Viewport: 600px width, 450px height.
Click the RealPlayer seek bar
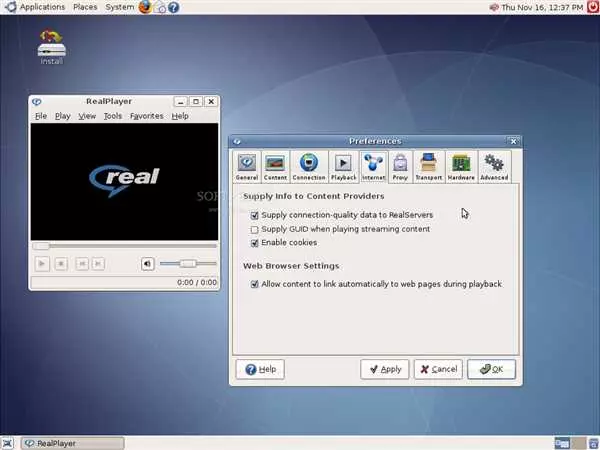(124, 246)
